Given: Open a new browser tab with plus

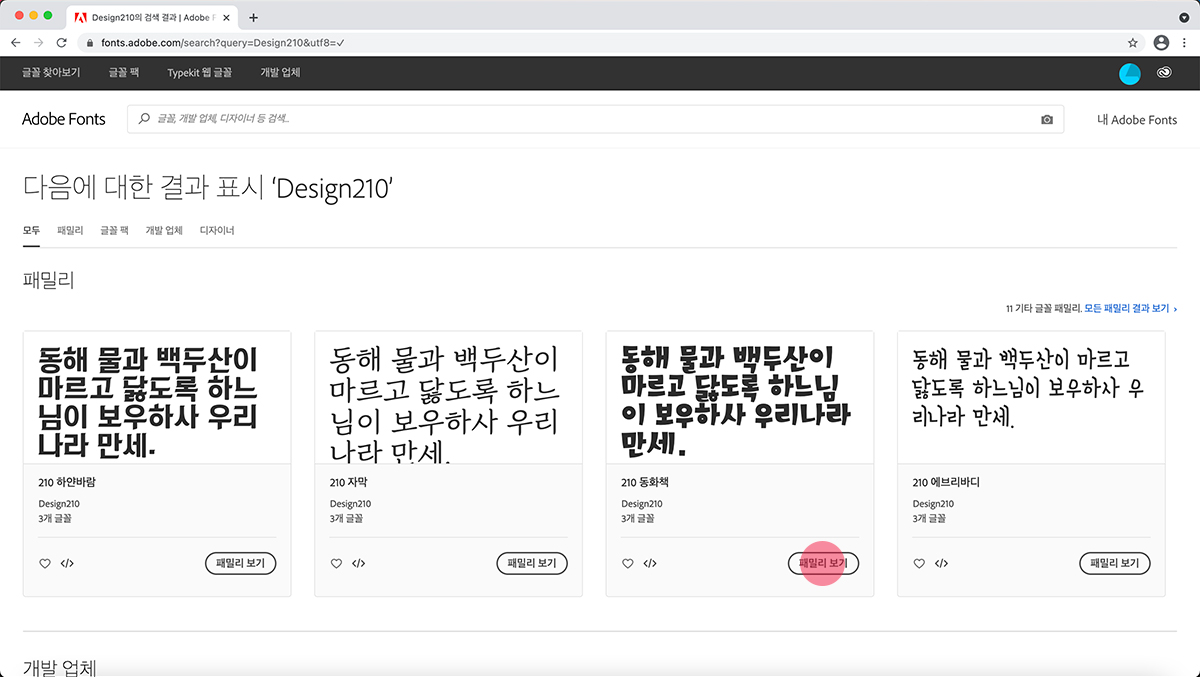Looking at the screenshot, I should click(x=253, y=17).
